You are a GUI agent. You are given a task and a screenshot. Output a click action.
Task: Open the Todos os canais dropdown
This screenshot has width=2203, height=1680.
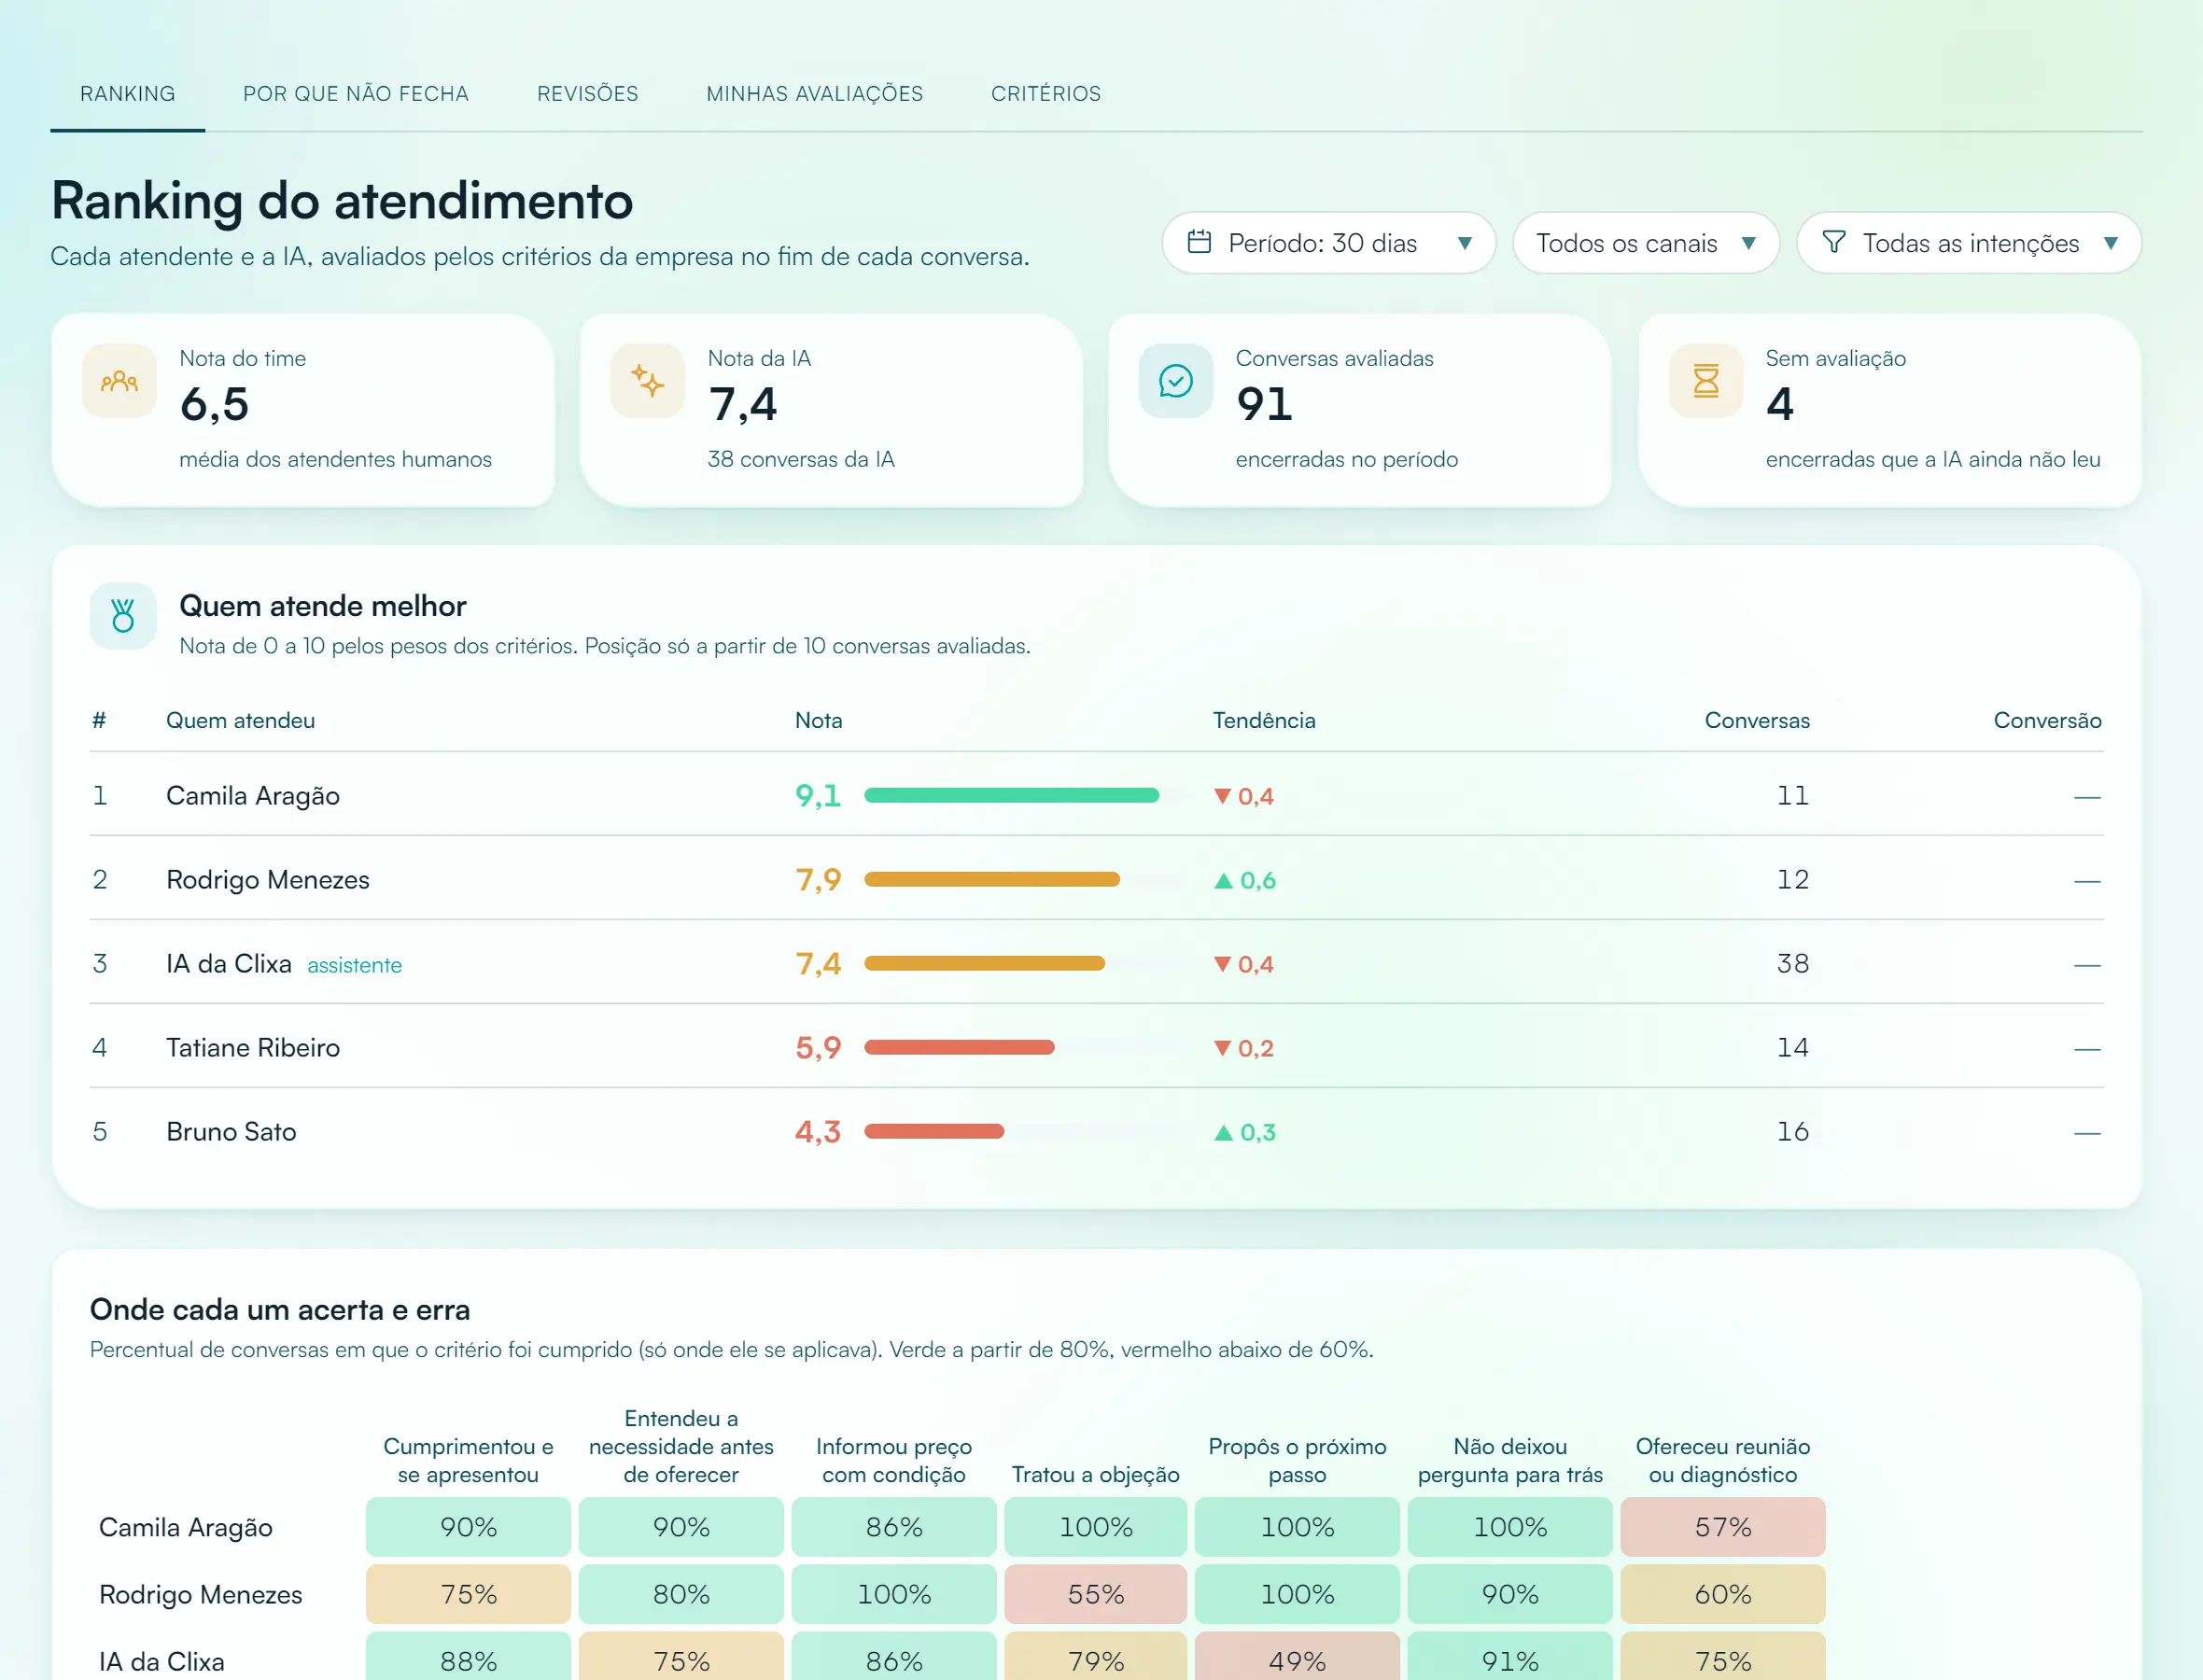[1645, 243]
